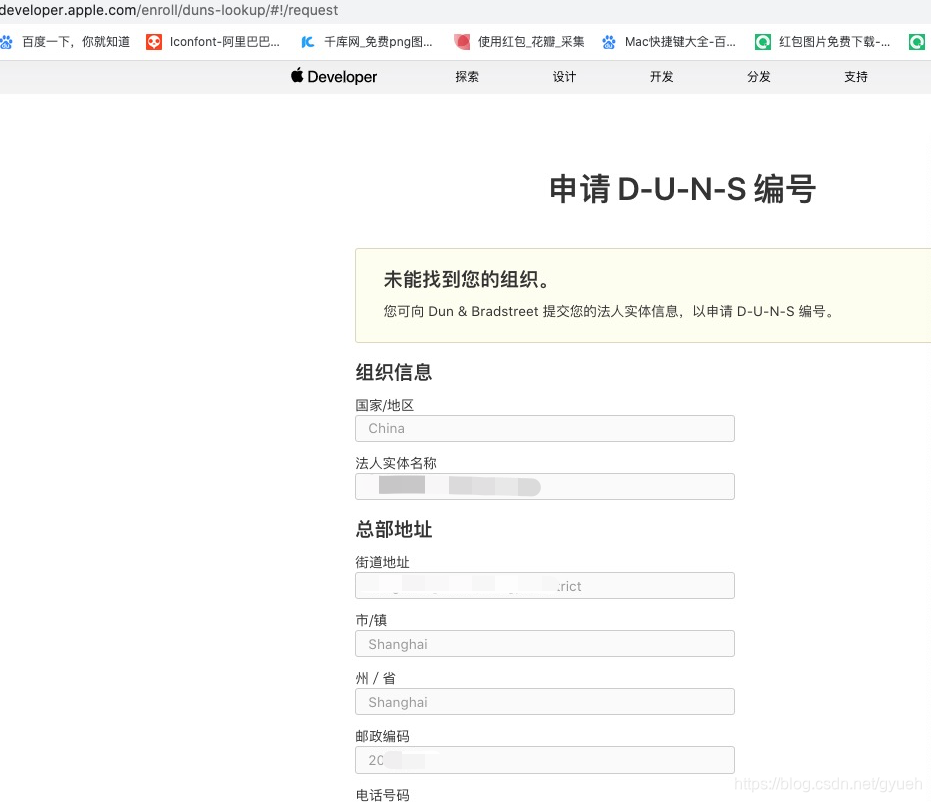
Task: Open the 分发 navigation menu
Action: tap(759, 77)
